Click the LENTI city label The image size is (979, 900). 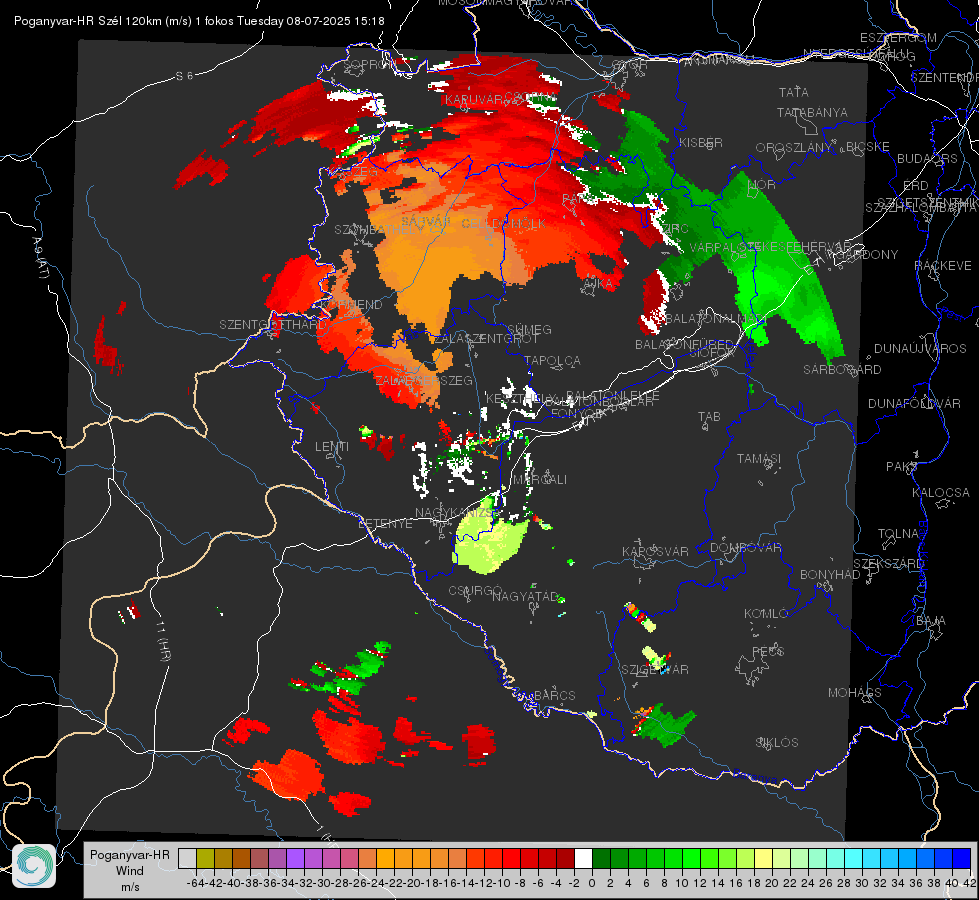(332, 447)
